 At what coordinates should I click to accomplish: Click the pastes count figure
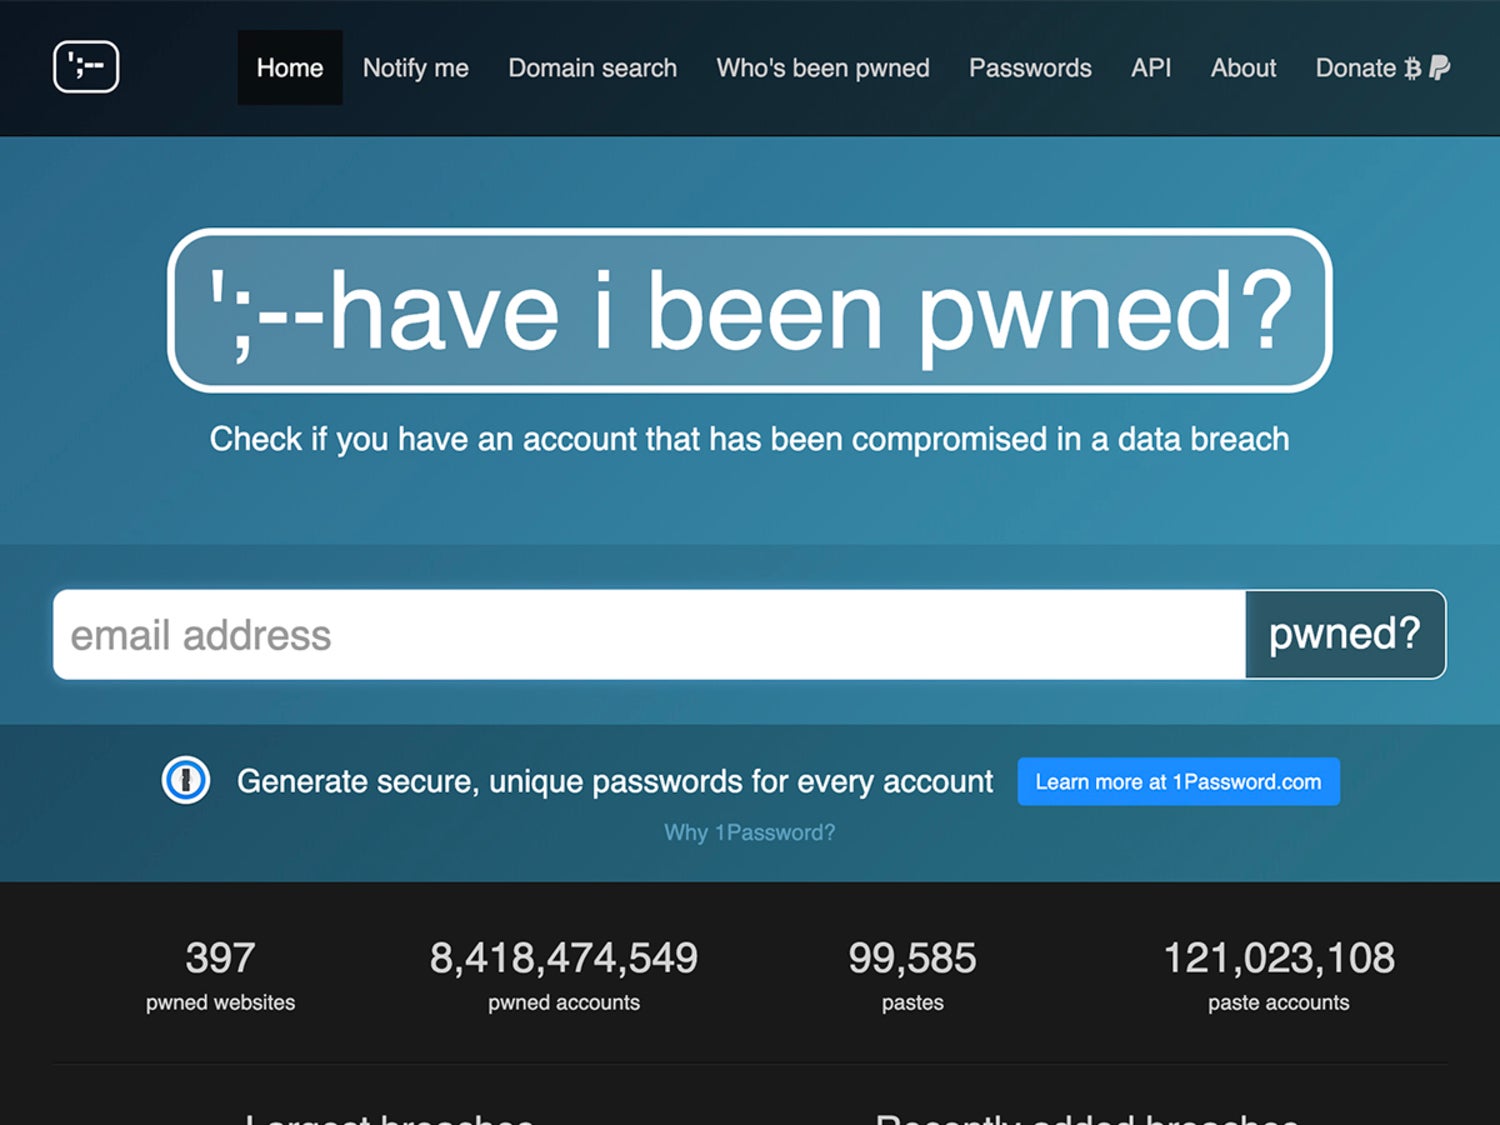point(912,975)
